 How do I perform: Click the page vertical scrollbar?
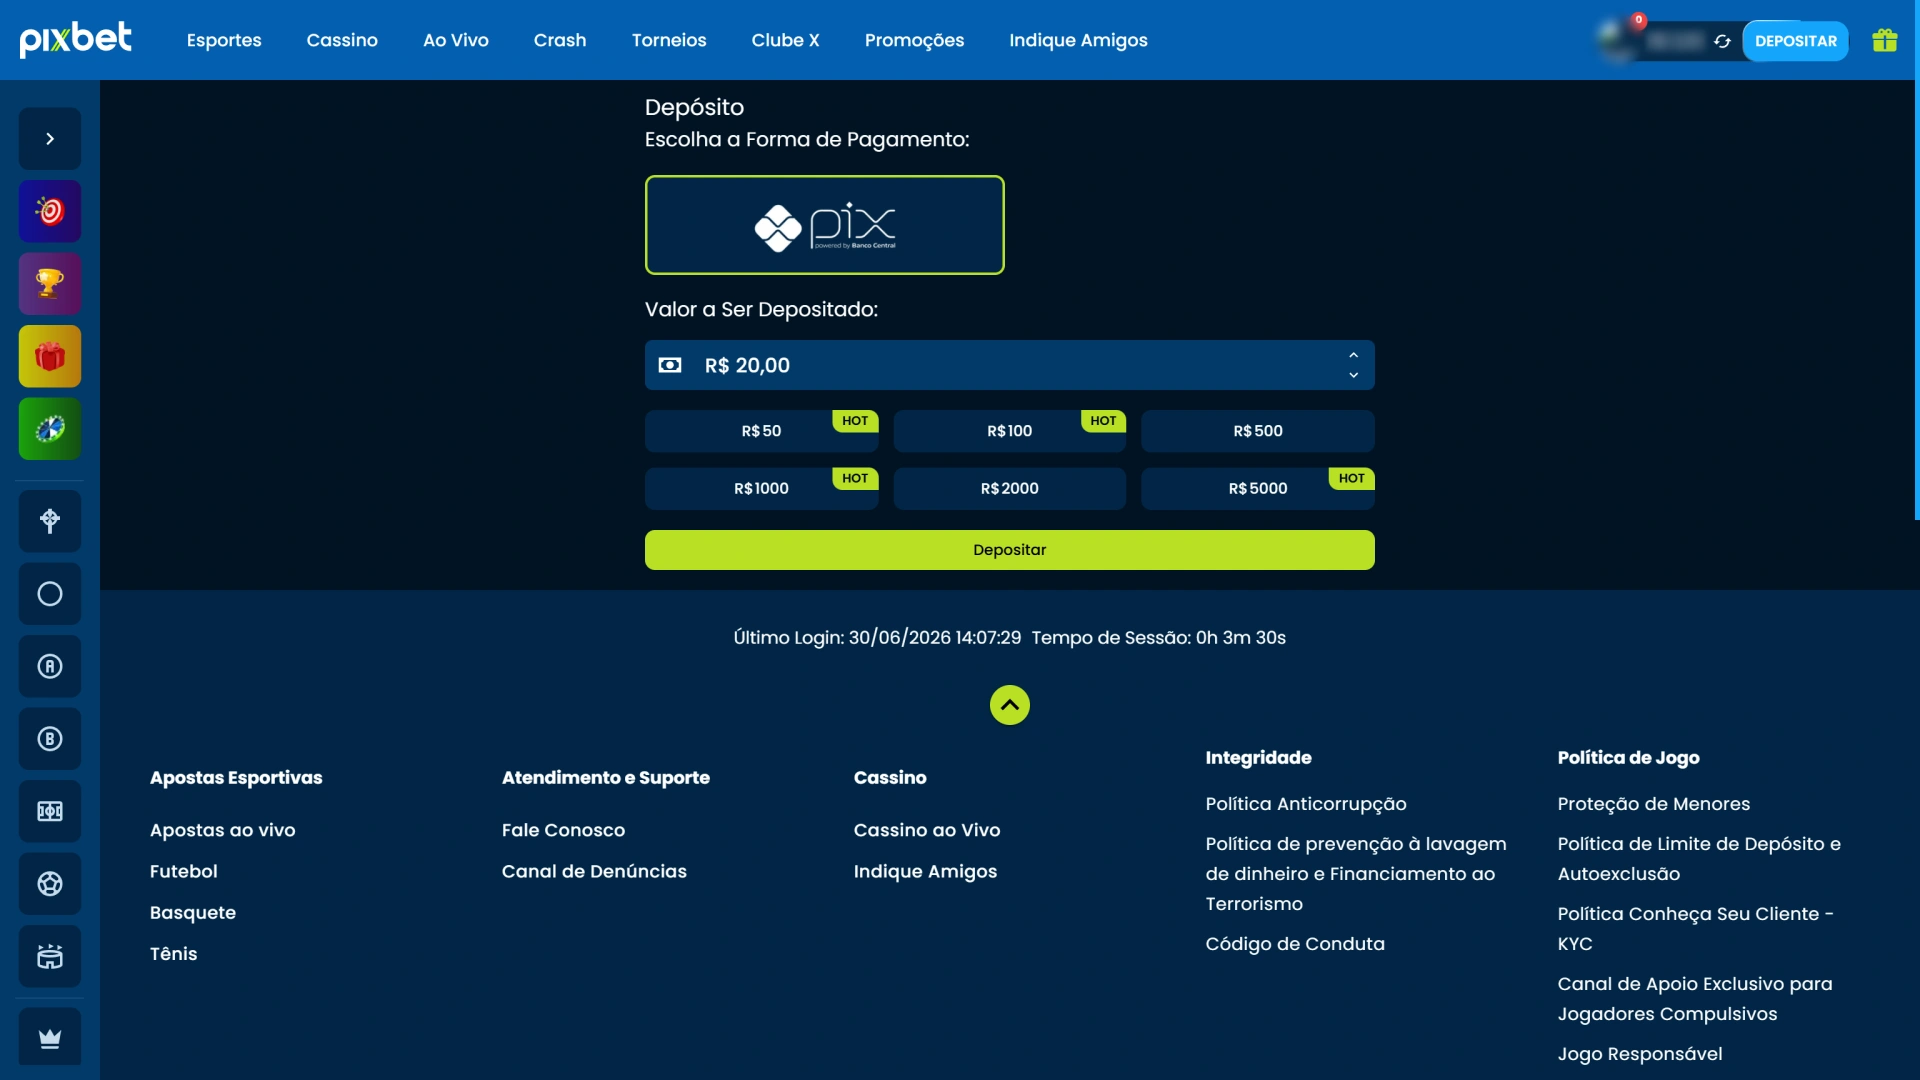(x=1916, y=260)
